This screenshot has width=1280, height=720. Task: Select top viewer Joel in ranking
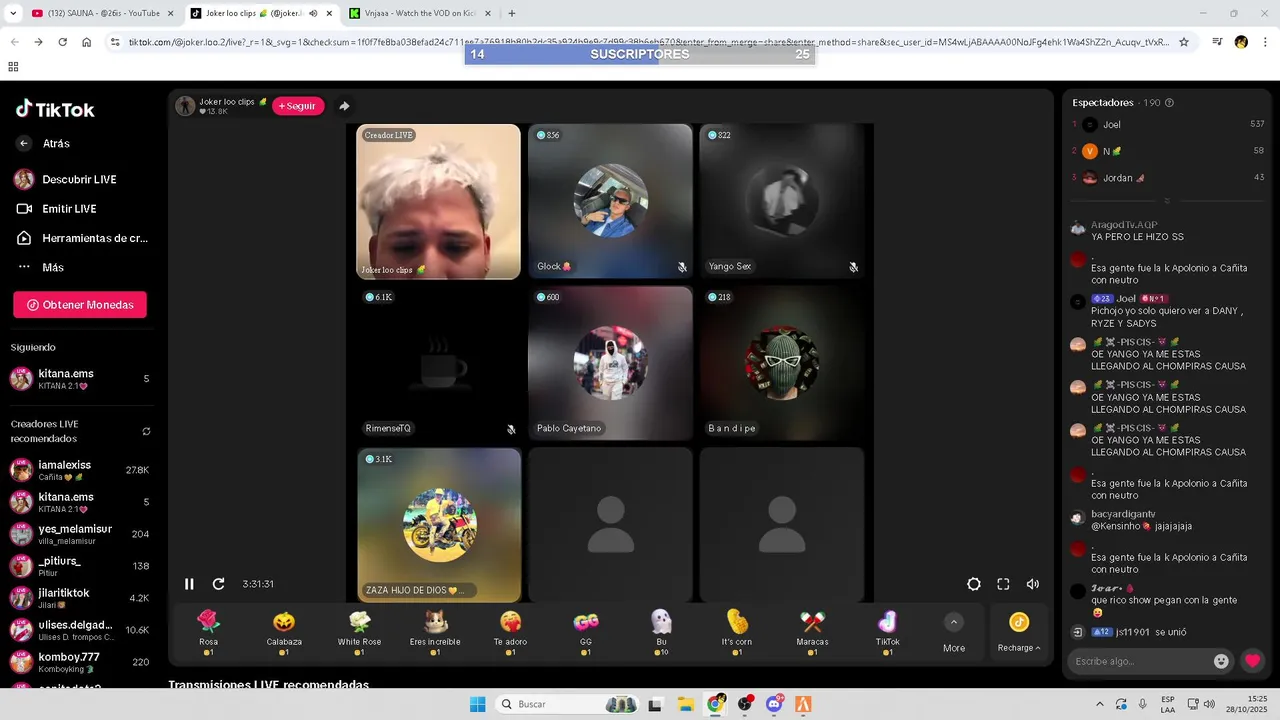point(1168,125)
